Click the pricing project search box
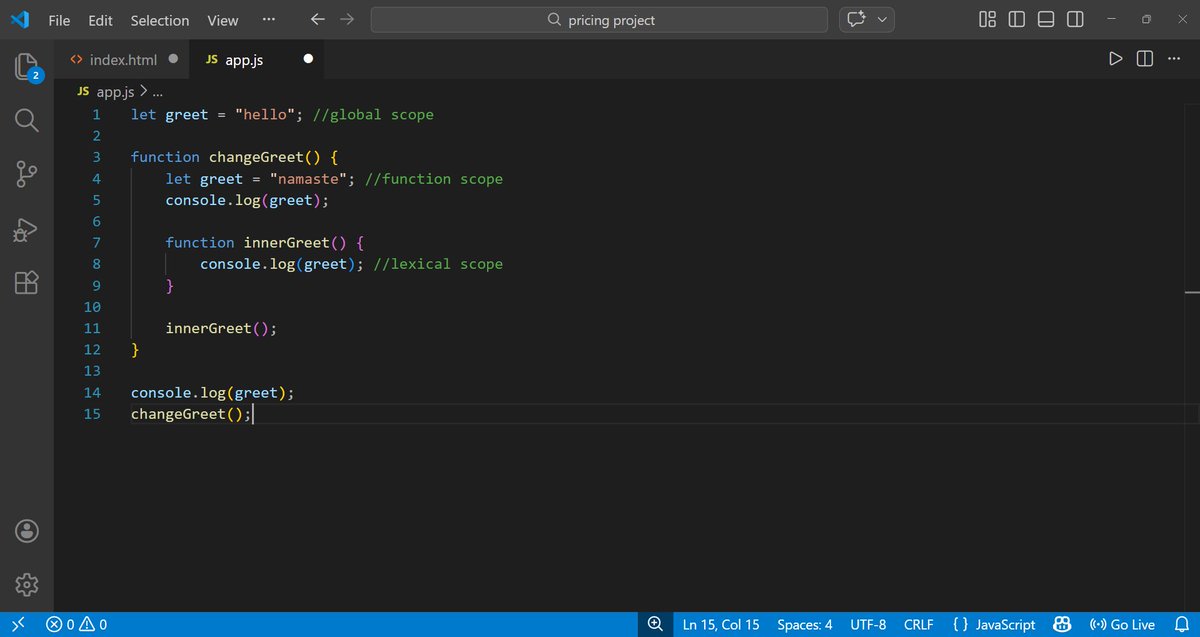Viewport: 1200px width, 637px height. [x=599, y=20]
